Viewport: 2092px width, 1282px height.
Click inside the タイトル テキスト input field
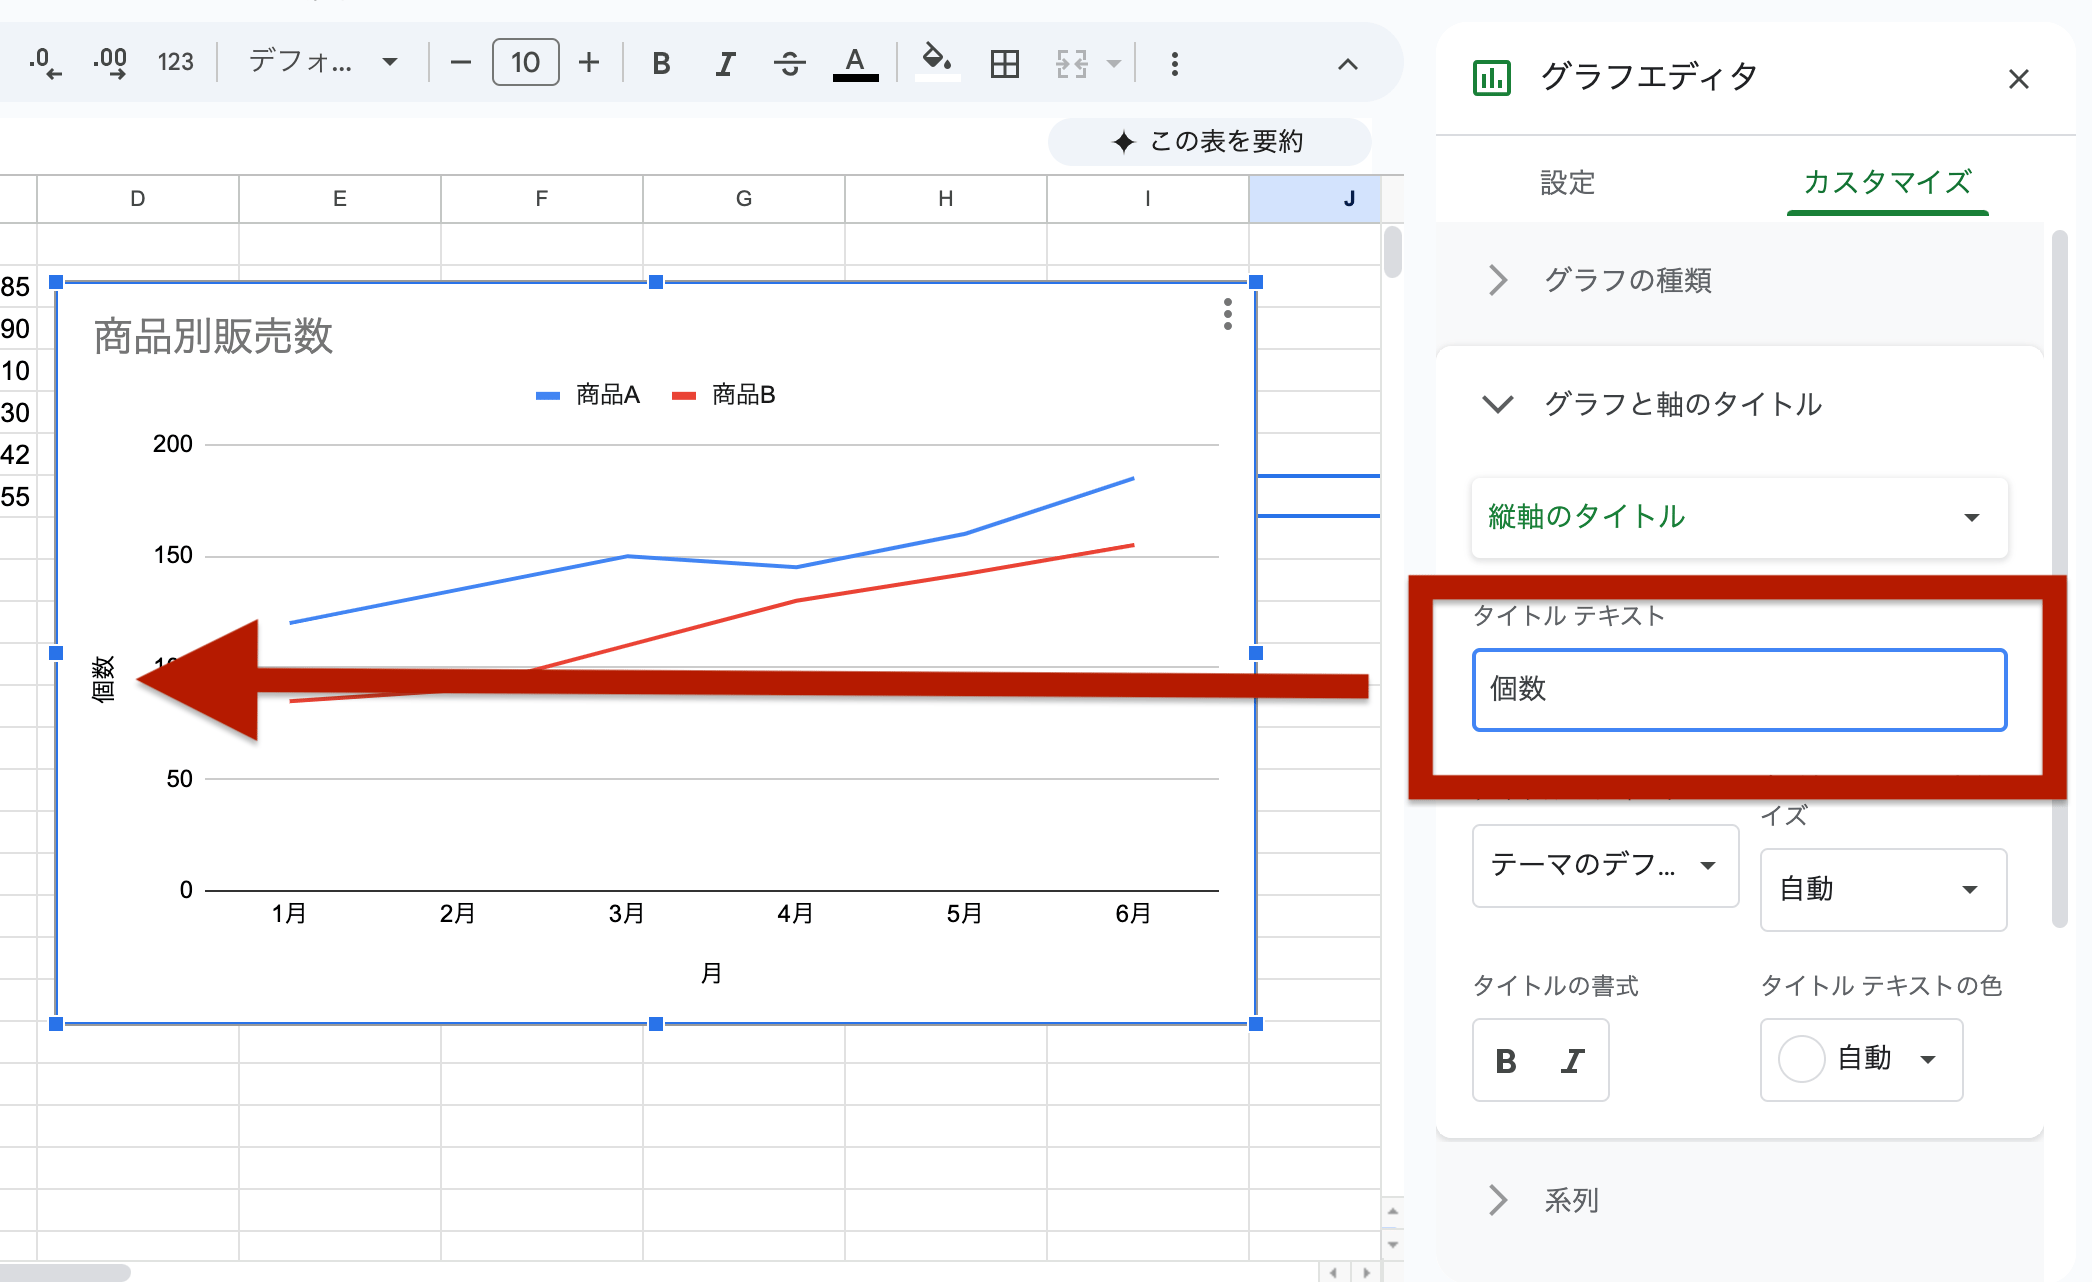1738,690
